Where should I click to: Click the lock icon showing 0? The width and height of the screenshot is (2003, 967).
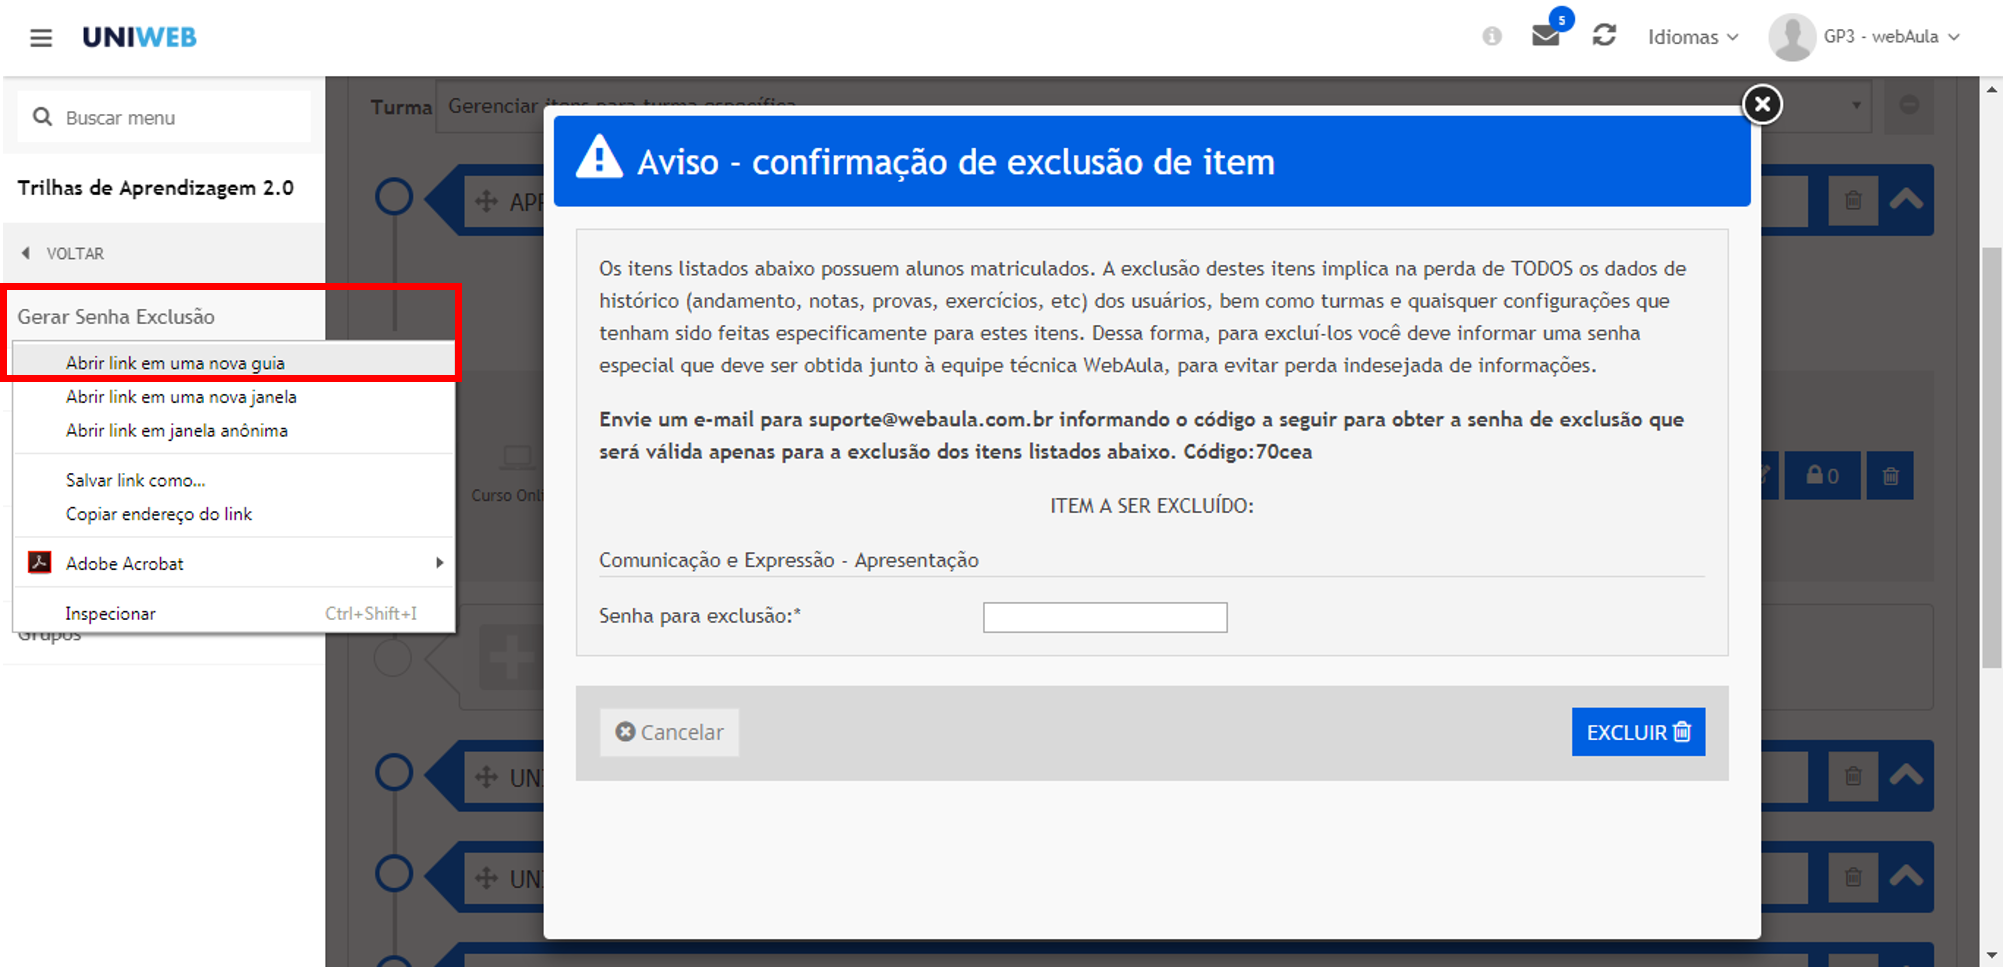(1822, 476)
